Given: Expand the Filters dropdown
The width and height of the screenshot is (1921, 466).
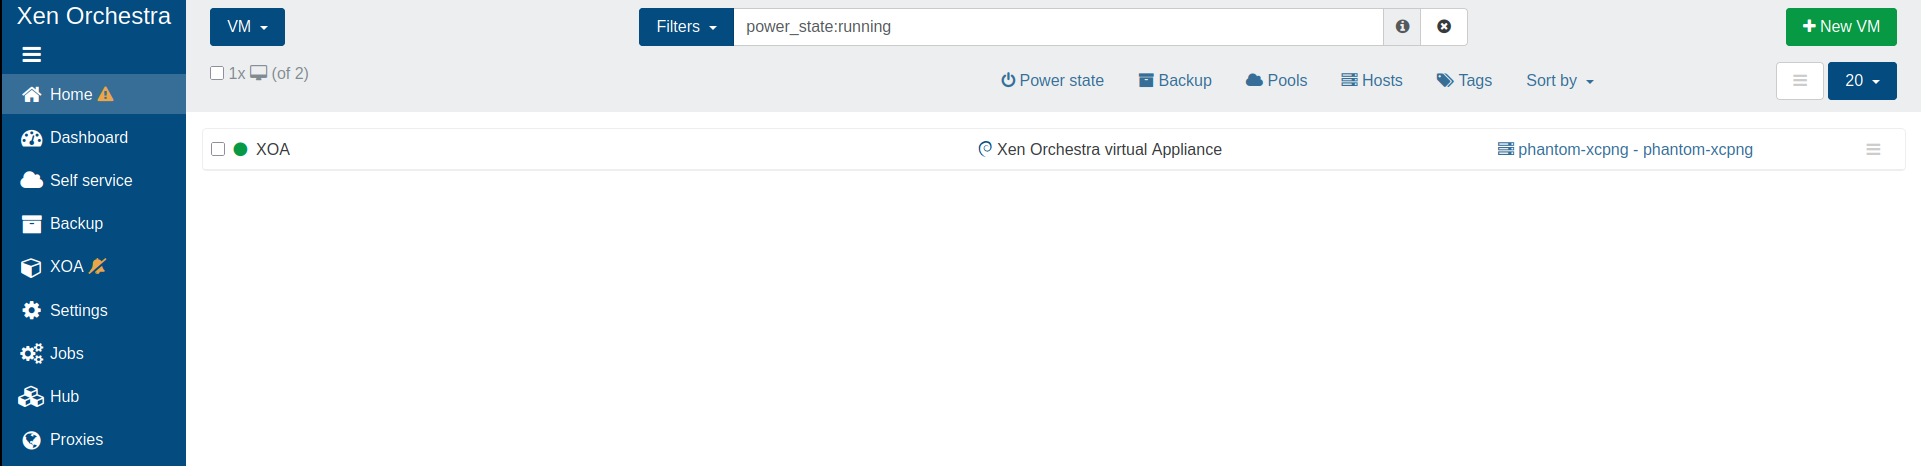Looking at the screenshot, I should pyautogui.click(x=686, y=27).
